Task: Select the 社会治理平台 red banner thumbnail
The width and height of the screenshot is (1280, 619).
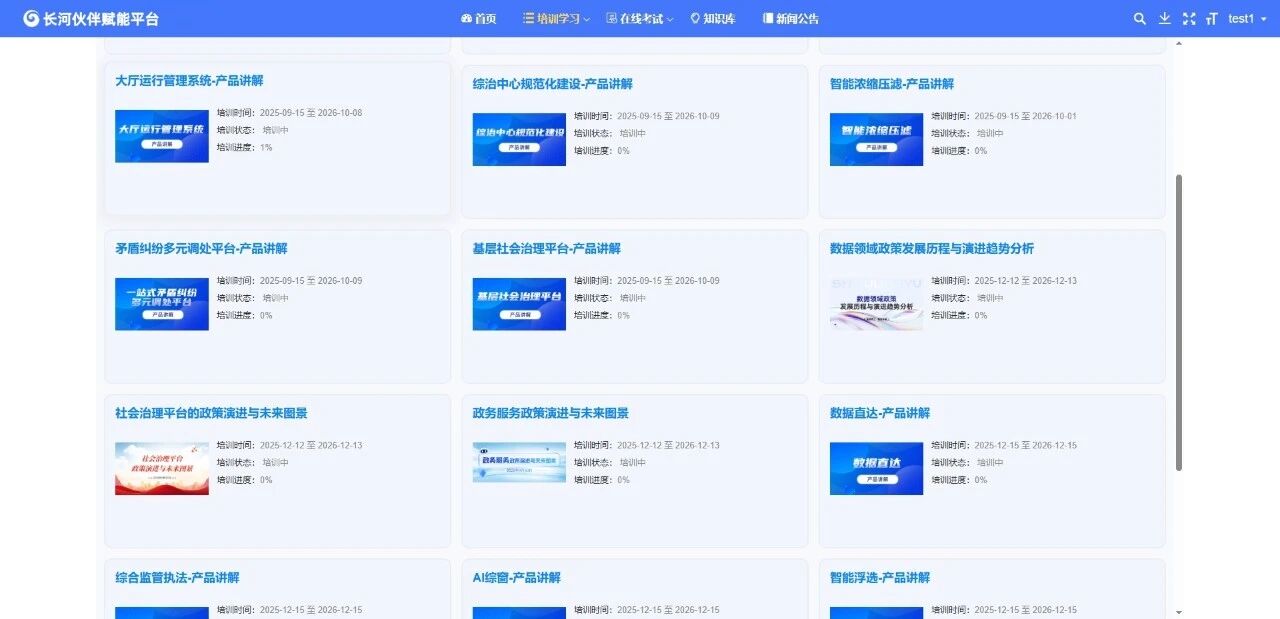Action: pos(162,468)
